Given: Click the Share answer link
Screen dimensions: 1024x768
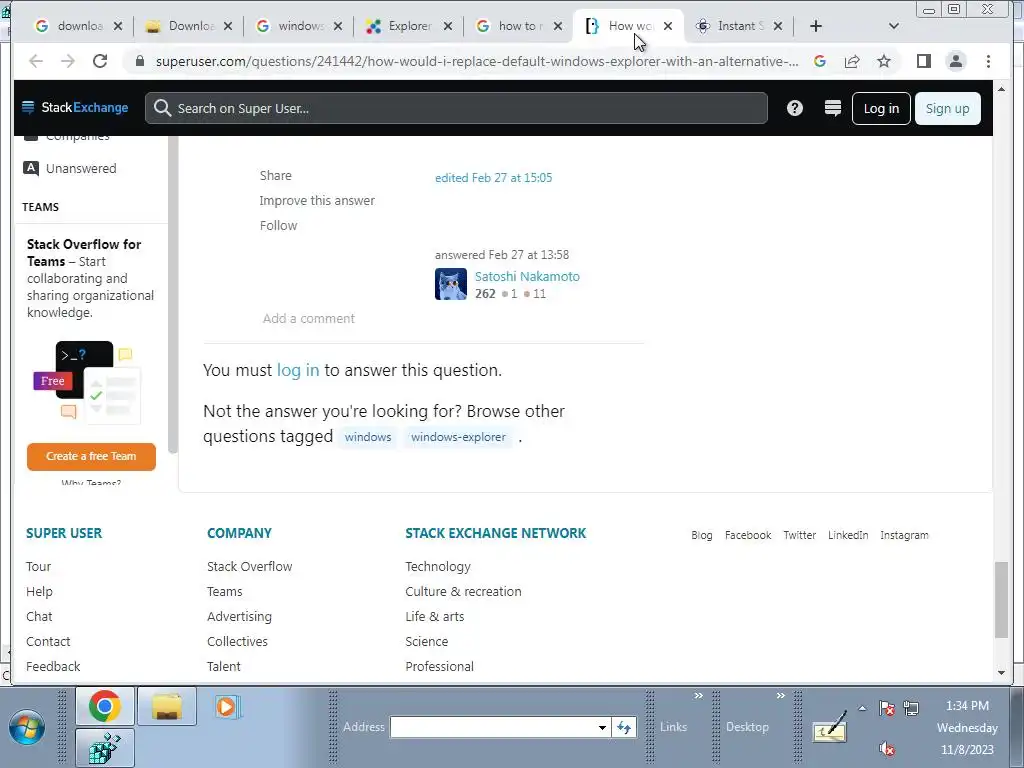Looking at the screenshot, I should point(276,176).
